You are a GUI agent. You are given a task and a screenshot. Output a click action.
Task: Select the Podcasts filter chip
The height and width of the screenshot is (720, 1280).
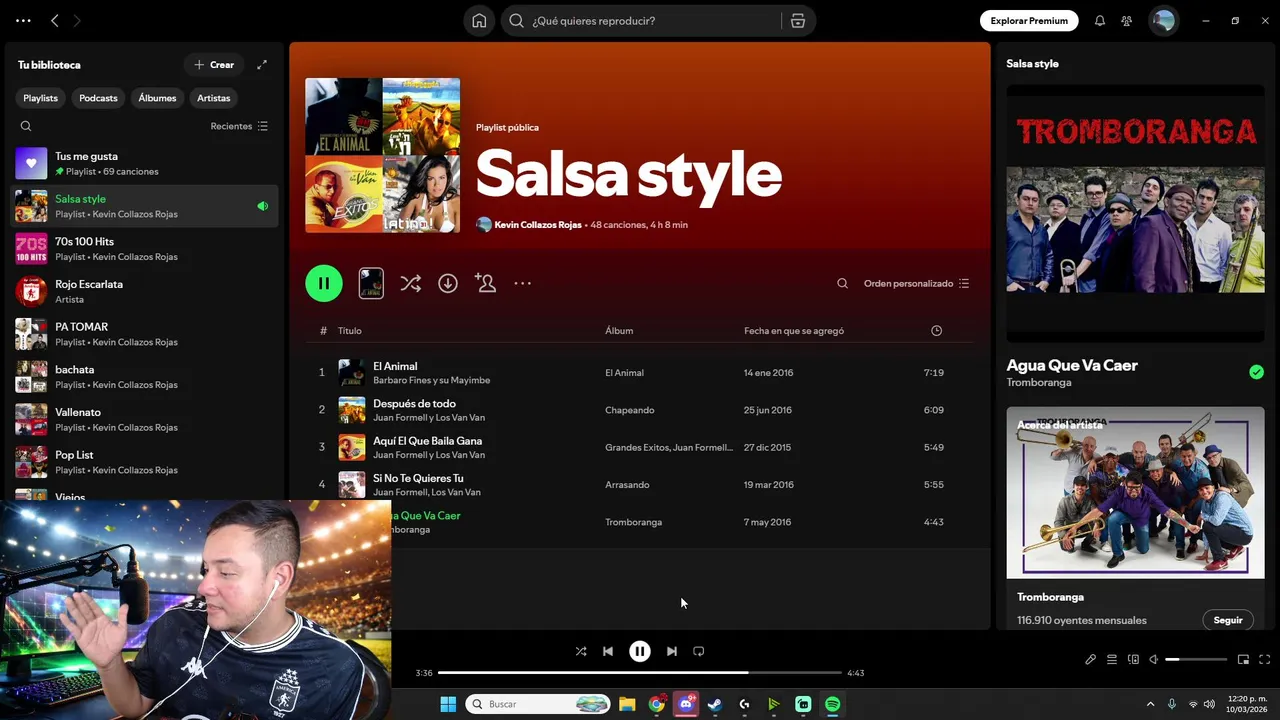pos(98,98)
